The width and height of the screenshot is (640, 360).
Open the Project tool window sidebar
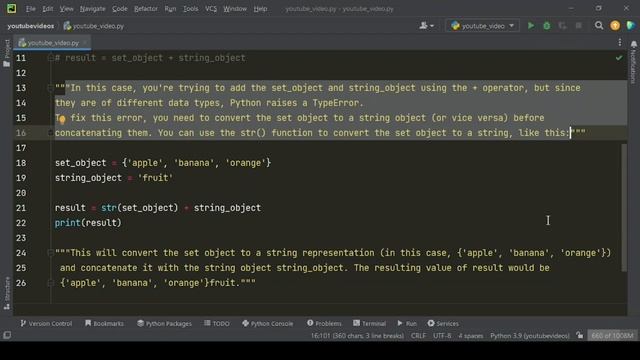pyautogui.click(x=7, y=53)
